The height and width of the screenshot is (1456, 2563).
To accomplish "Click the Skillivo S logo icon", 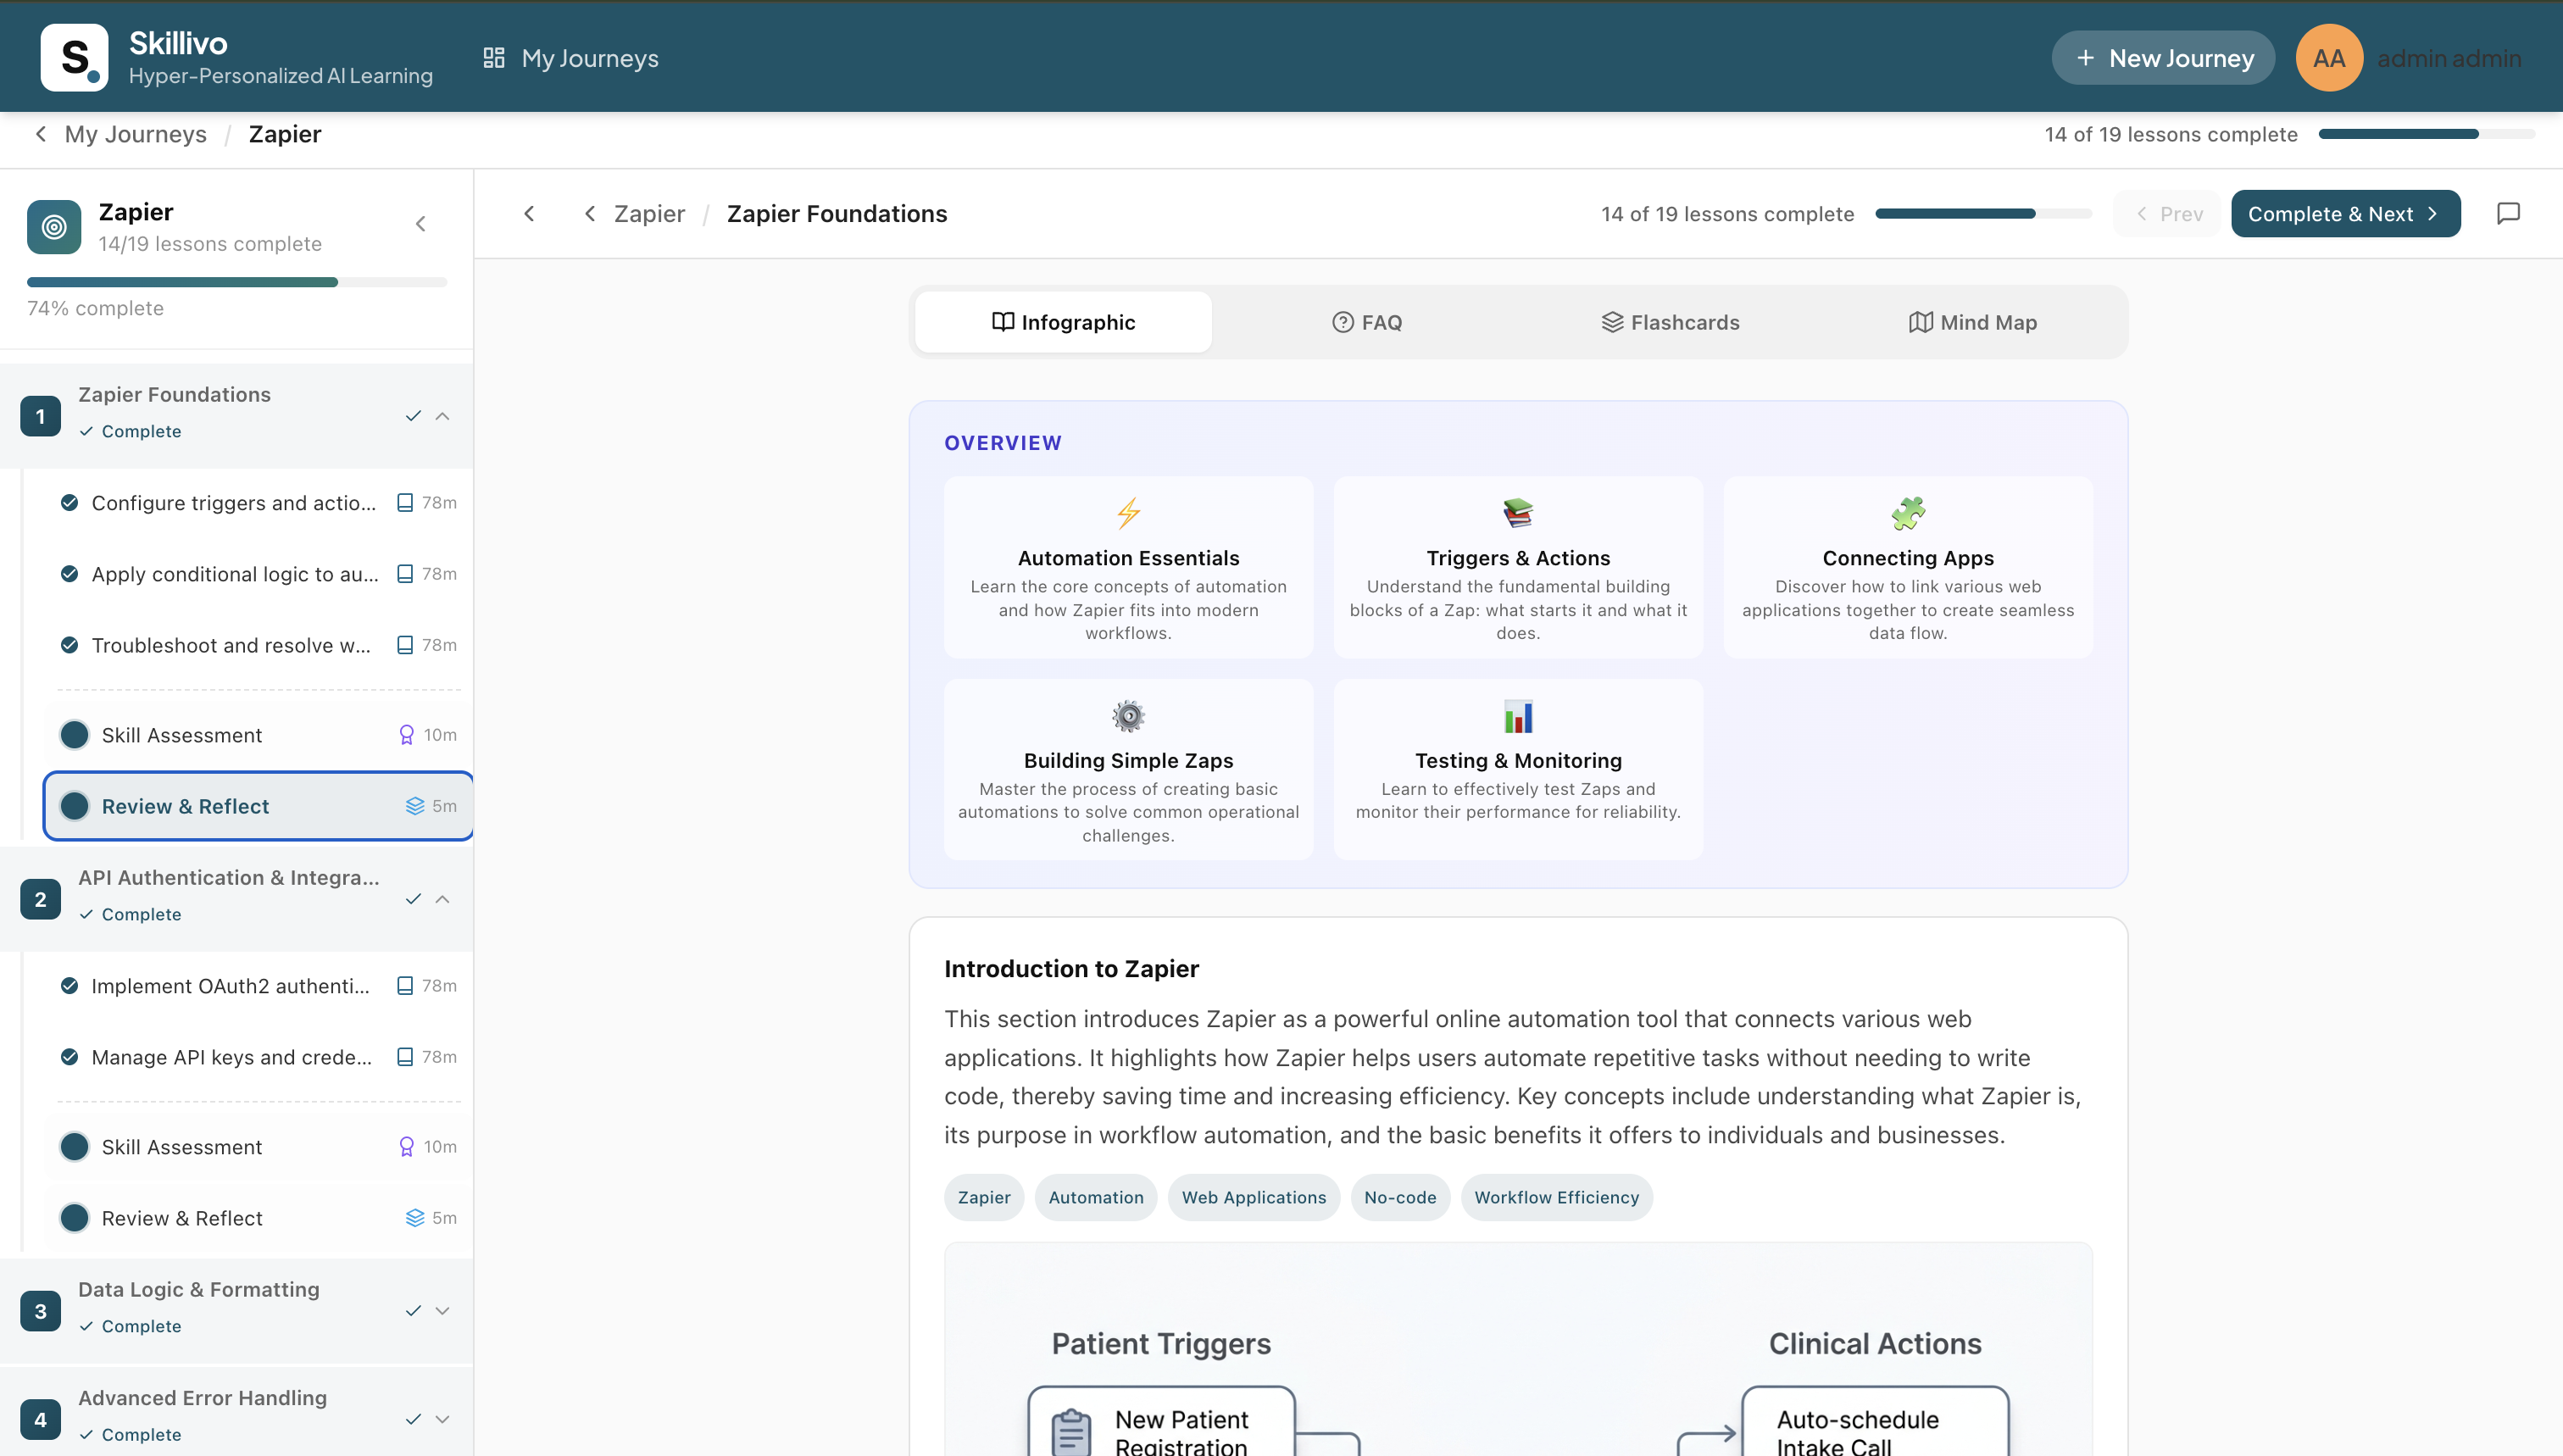I will 74,57.
